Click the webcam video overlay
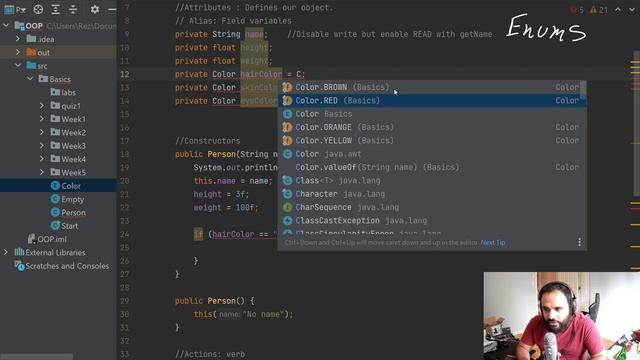 coord(562,316)
